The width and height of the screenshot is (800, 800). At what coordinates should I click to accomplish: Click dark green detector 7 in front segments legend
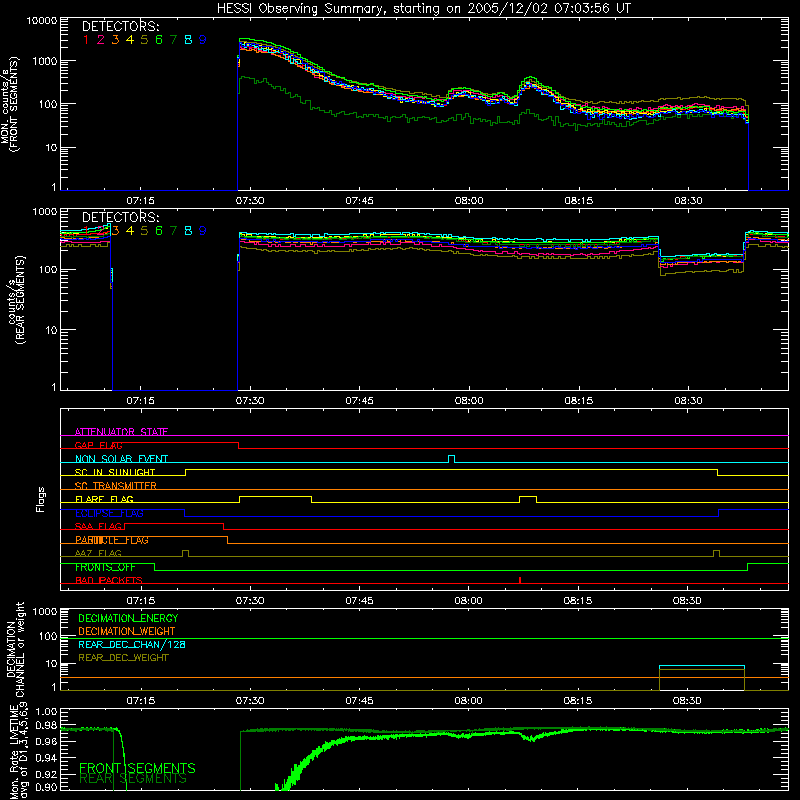(x=173, y=40)
